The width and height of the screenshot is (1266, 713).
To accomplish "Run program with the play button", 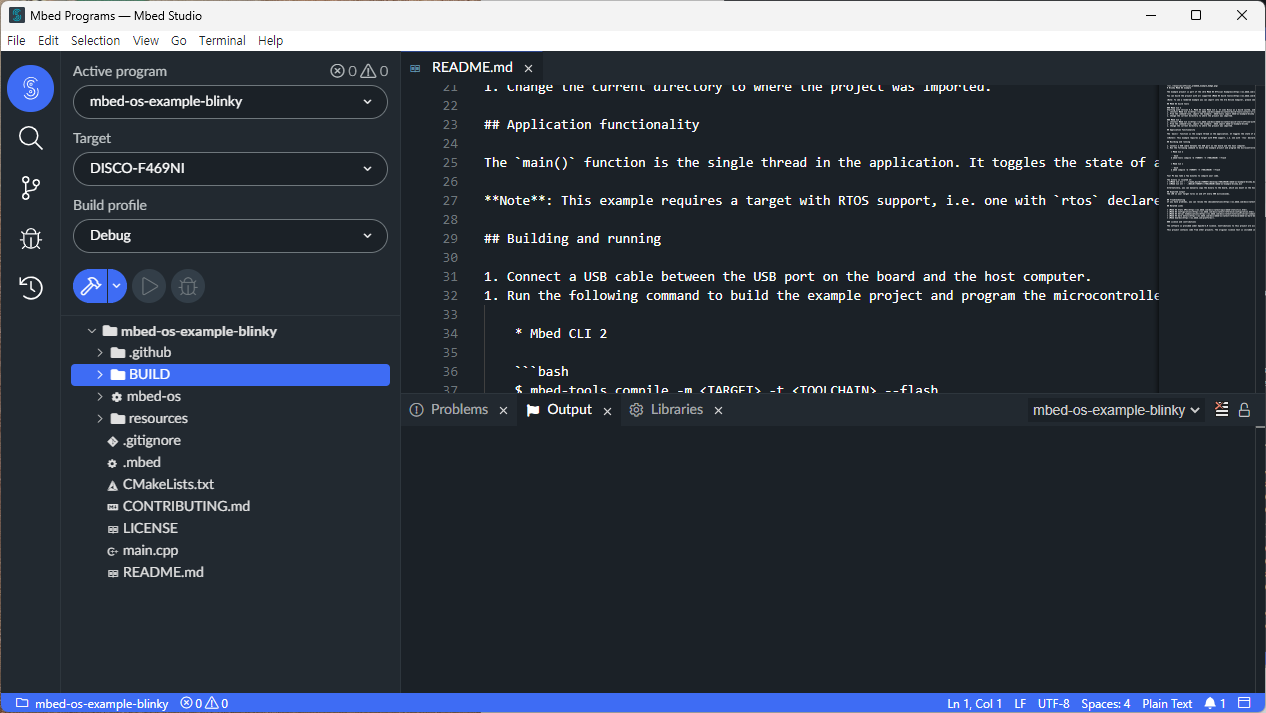I will 150,286.
